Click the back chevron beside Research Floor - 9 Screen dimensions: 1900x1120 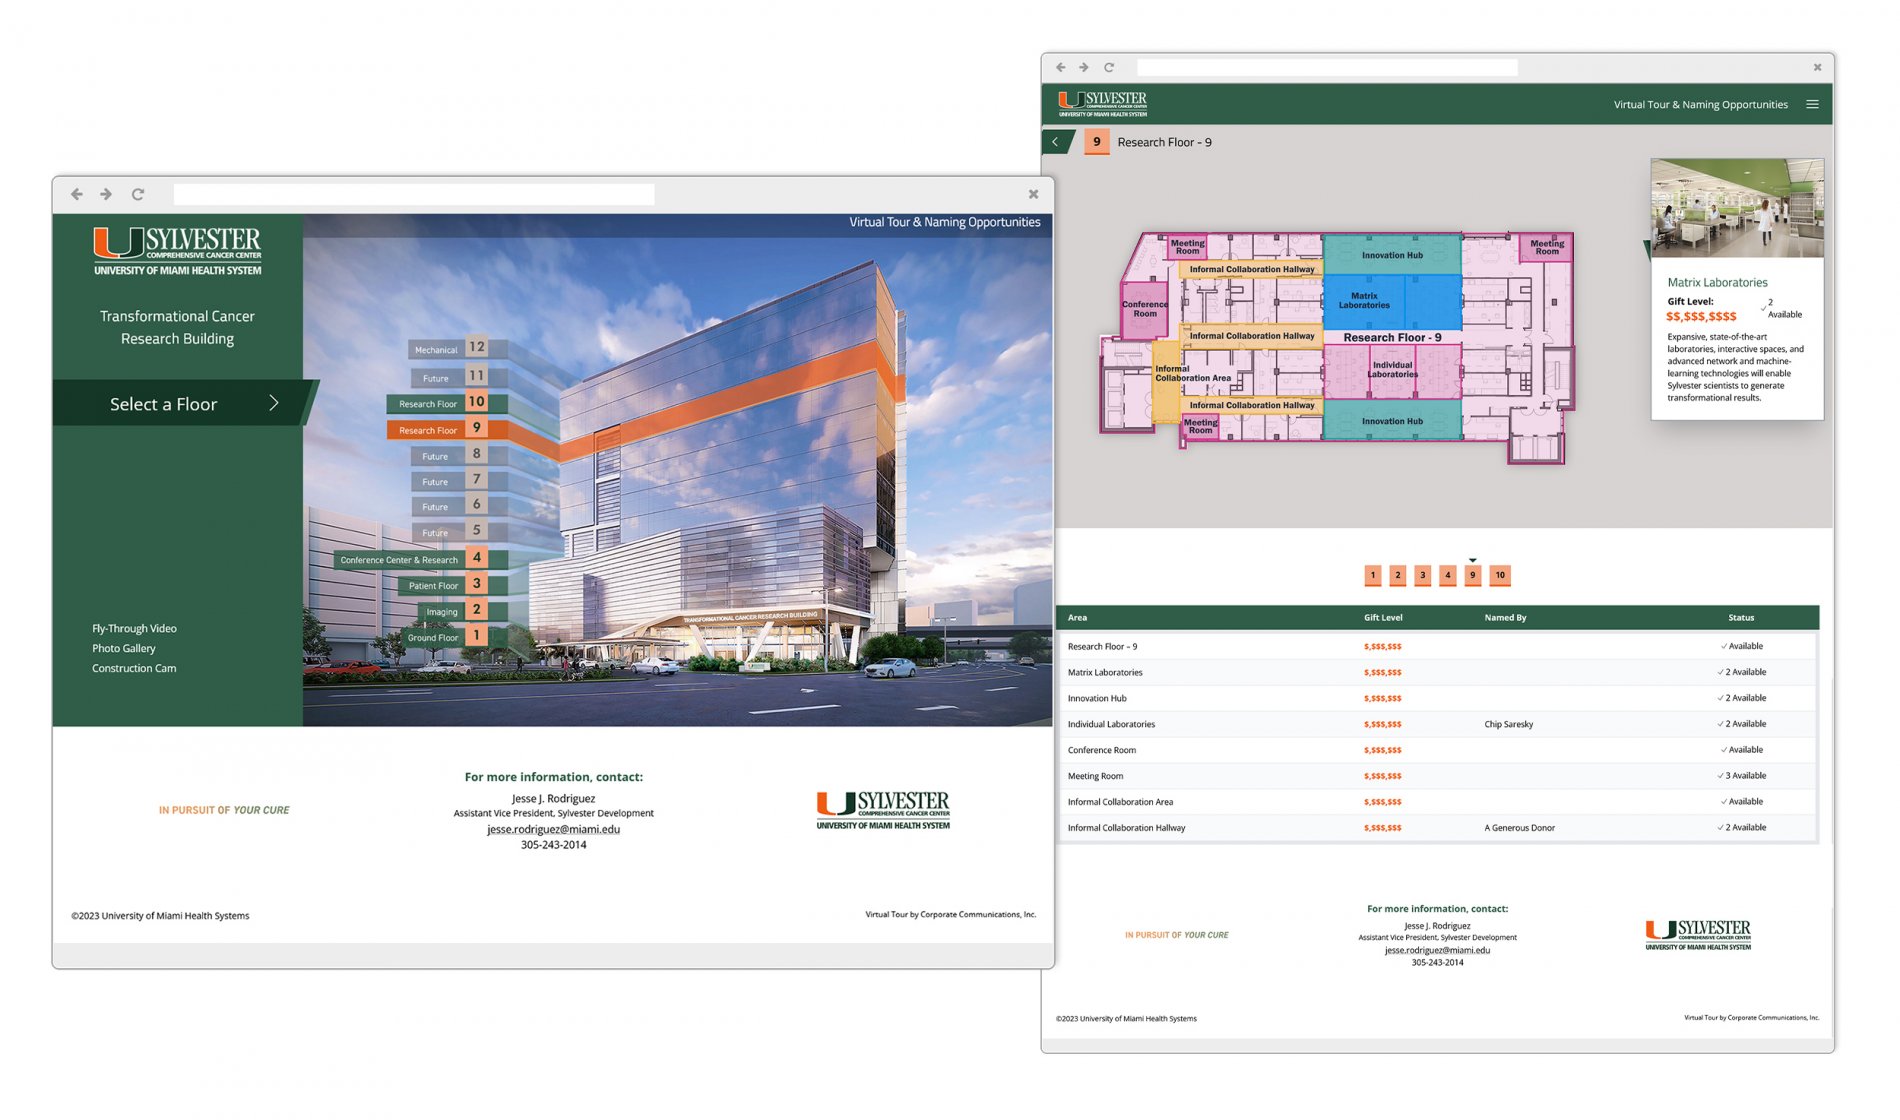click(1055, 142)
